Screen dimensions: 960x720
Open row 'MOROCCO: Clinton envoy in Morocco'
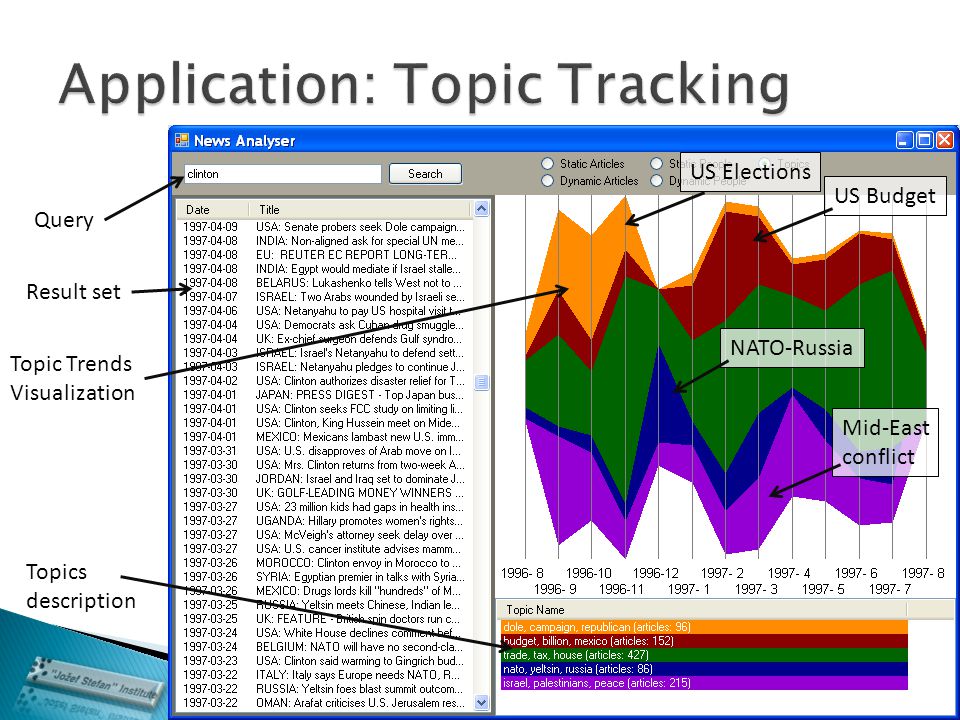pos(324,563)
